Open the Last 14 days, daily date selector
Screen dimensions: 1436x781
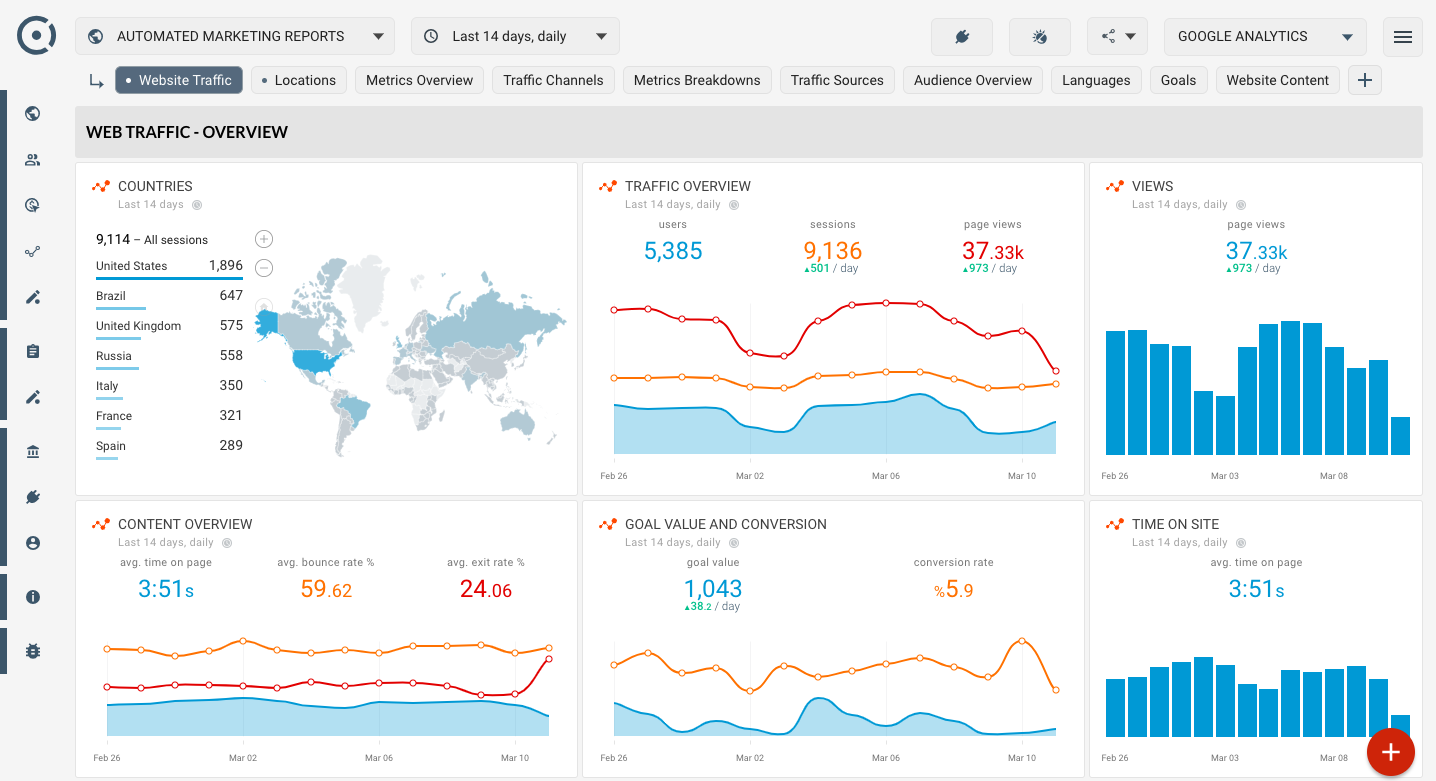click(515, 37)
